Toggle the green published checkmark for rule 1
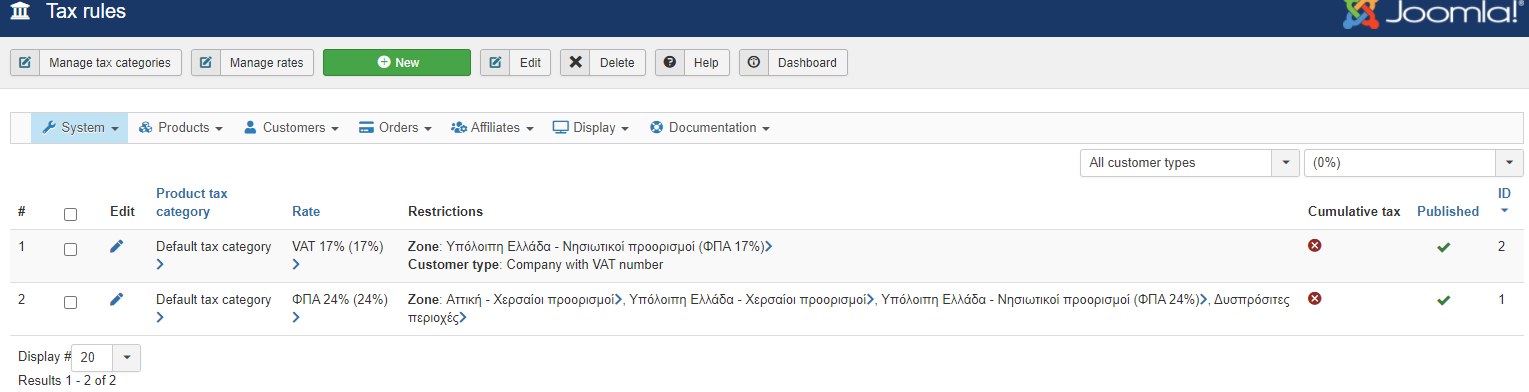 1443,247
